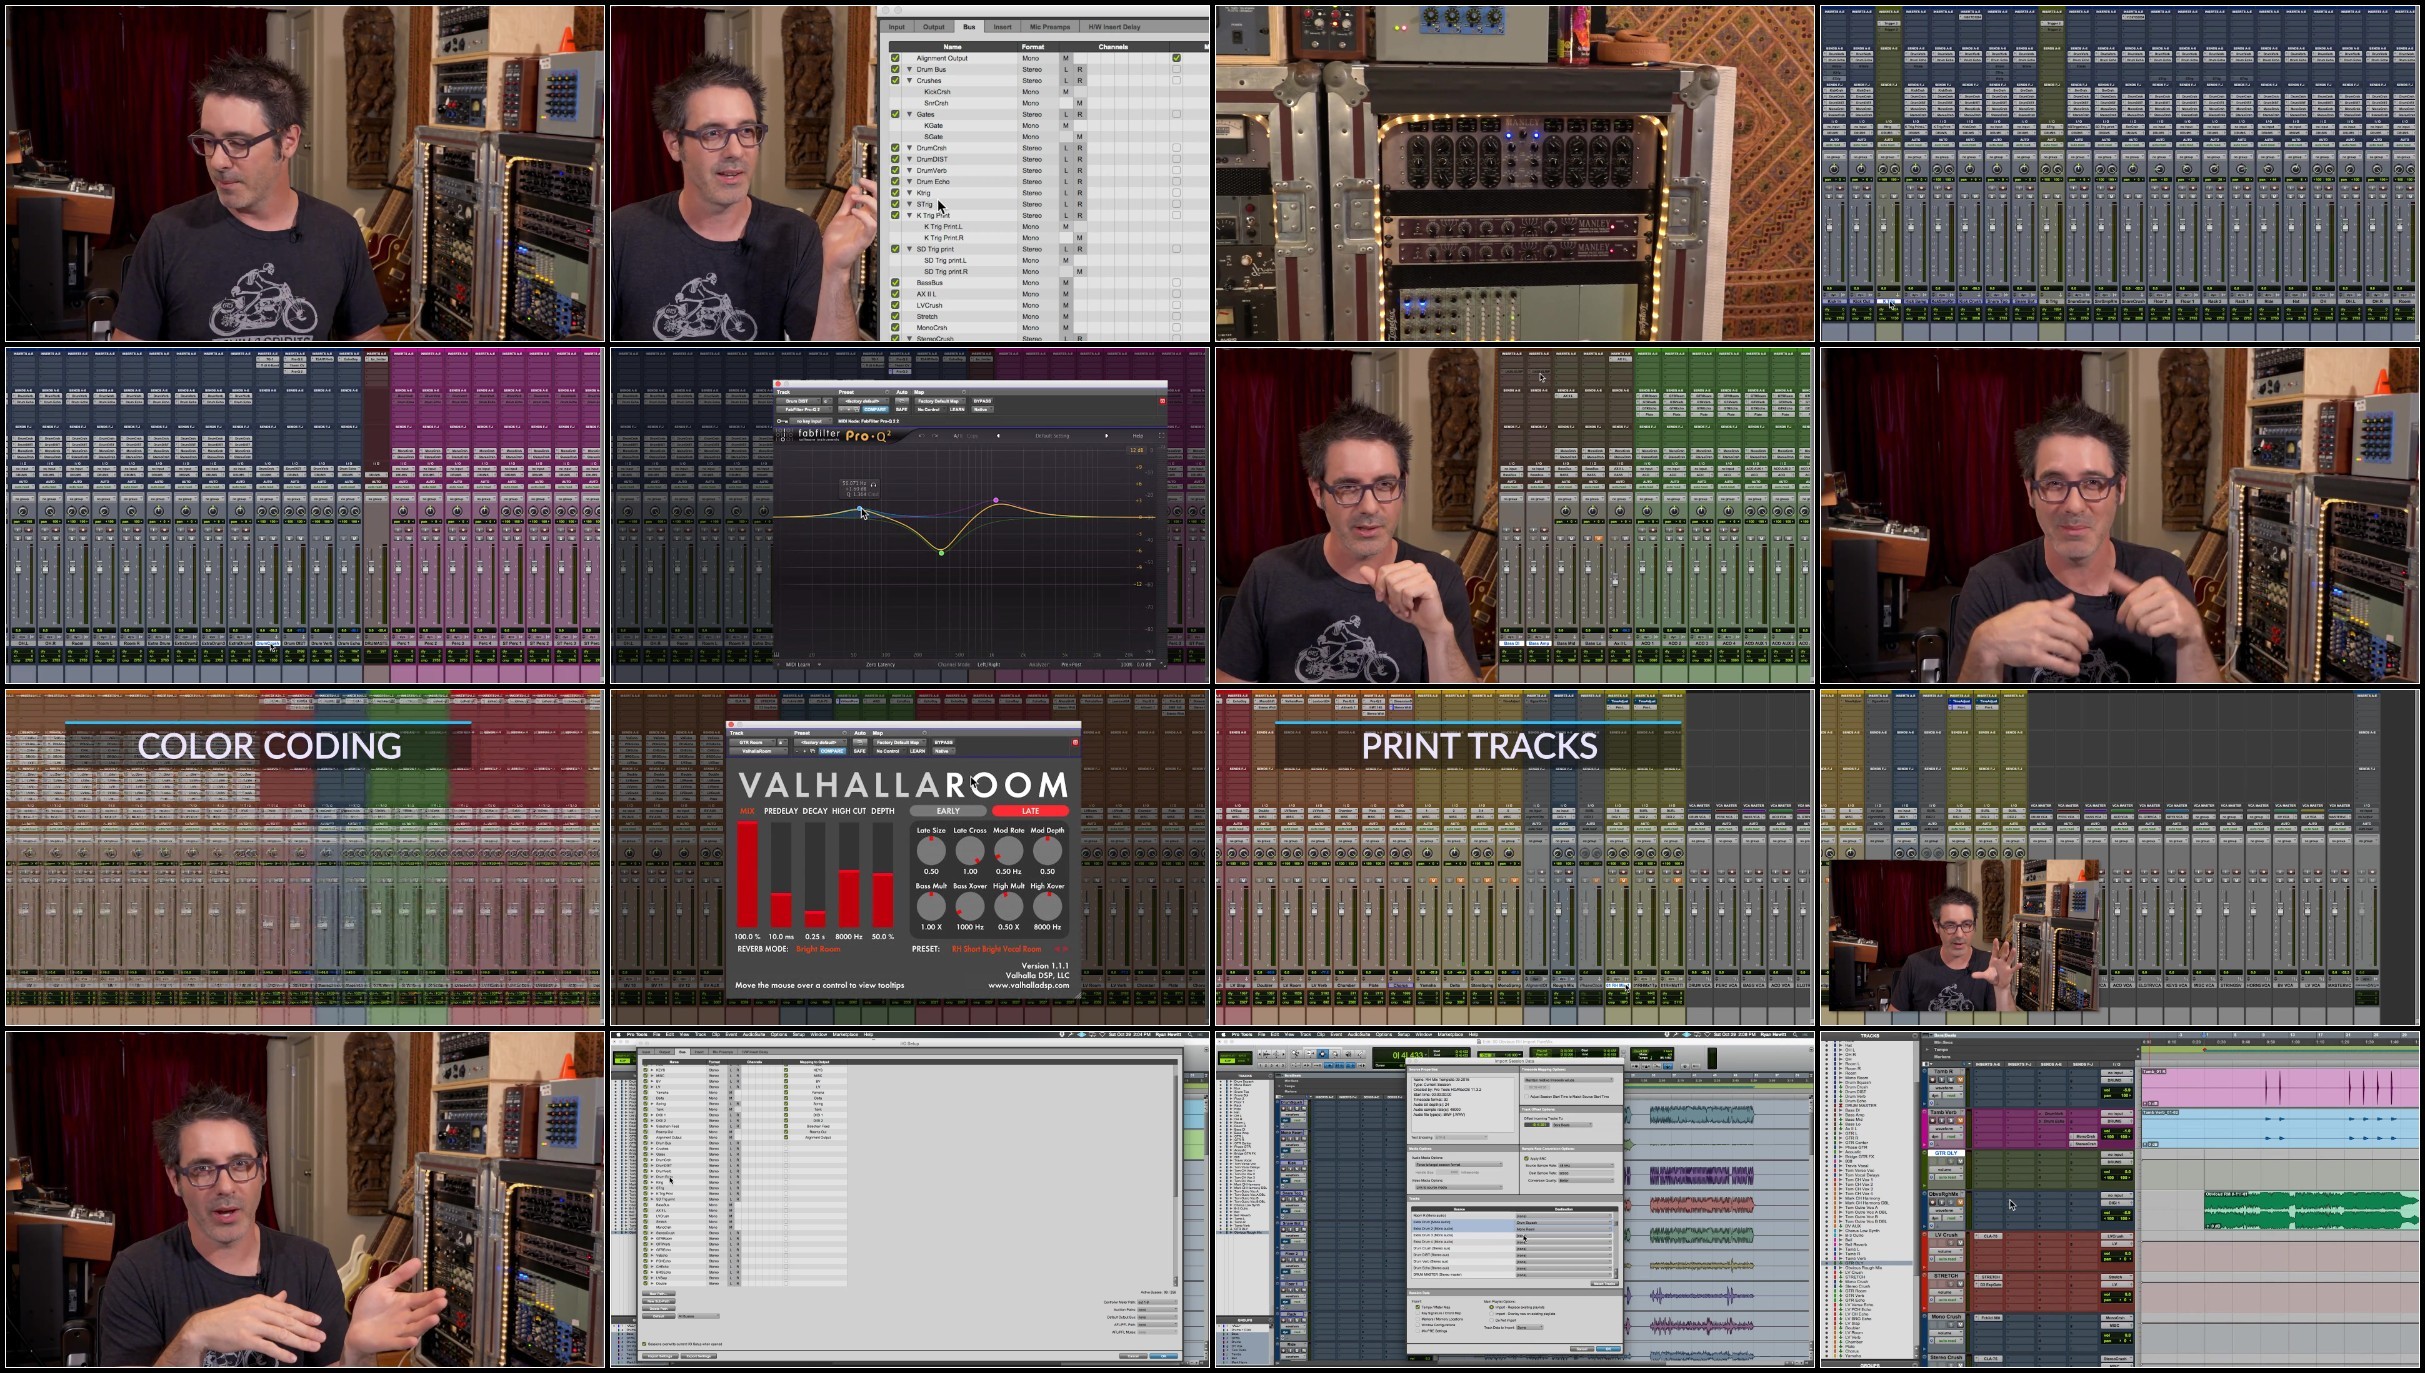
Task: Click the green EQ band node in Pro-Q 2
Action: [941, 552]
